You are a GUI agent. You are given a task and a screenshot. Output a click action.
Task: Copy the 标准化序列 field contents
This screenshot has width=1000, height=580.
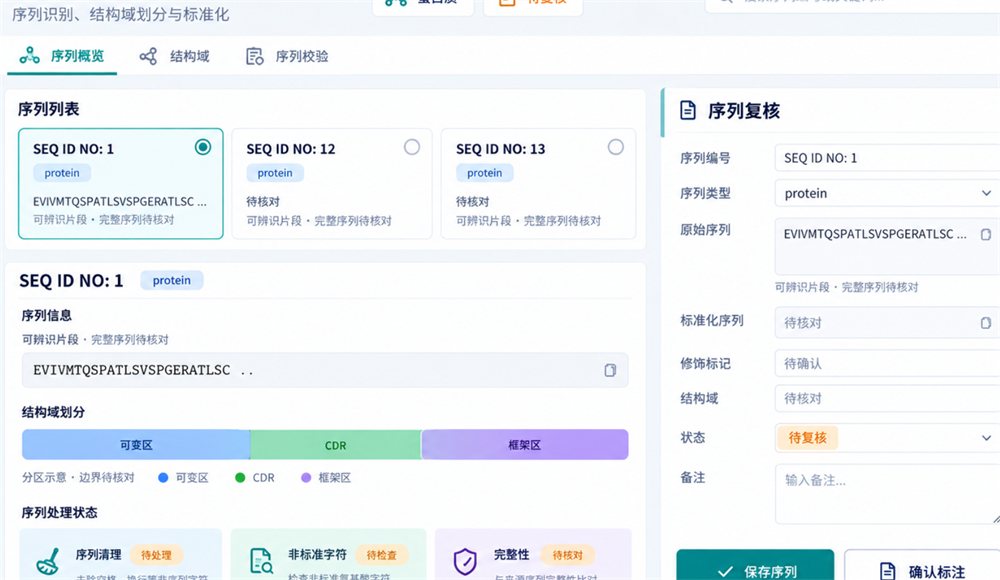(x=986, y=323)
